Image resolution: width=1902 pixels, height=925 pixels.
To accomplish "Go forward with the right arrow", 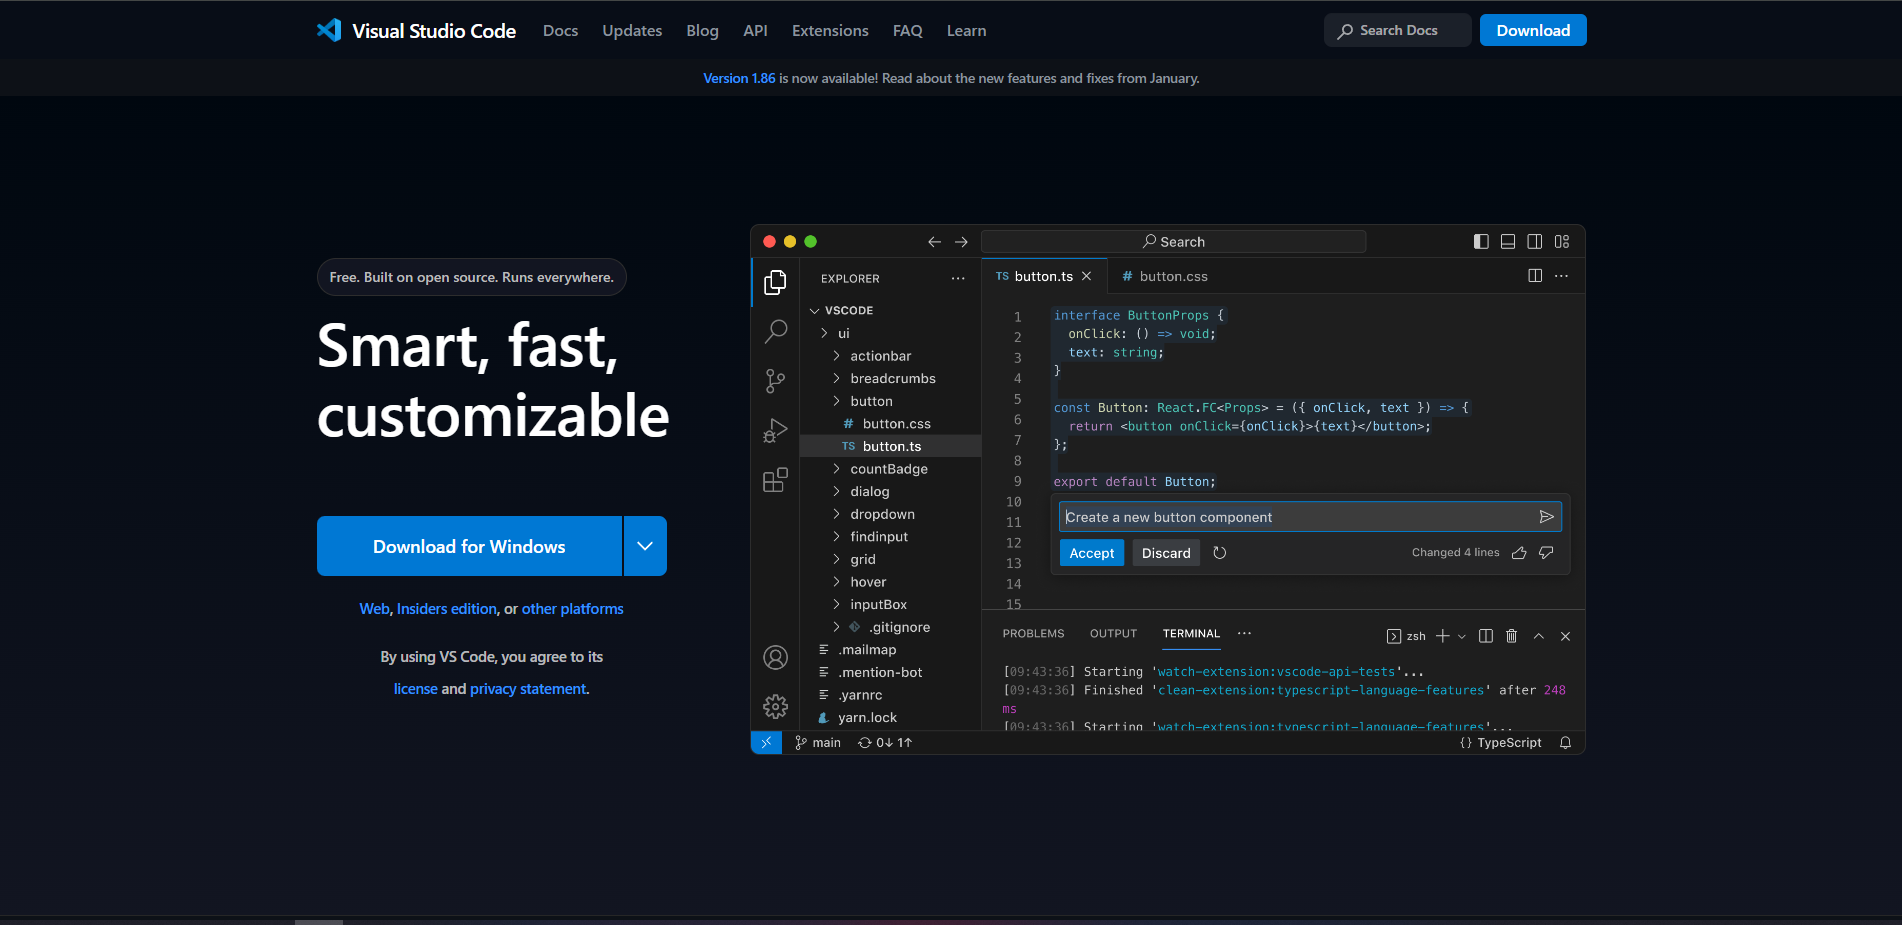I will point(961,242).
